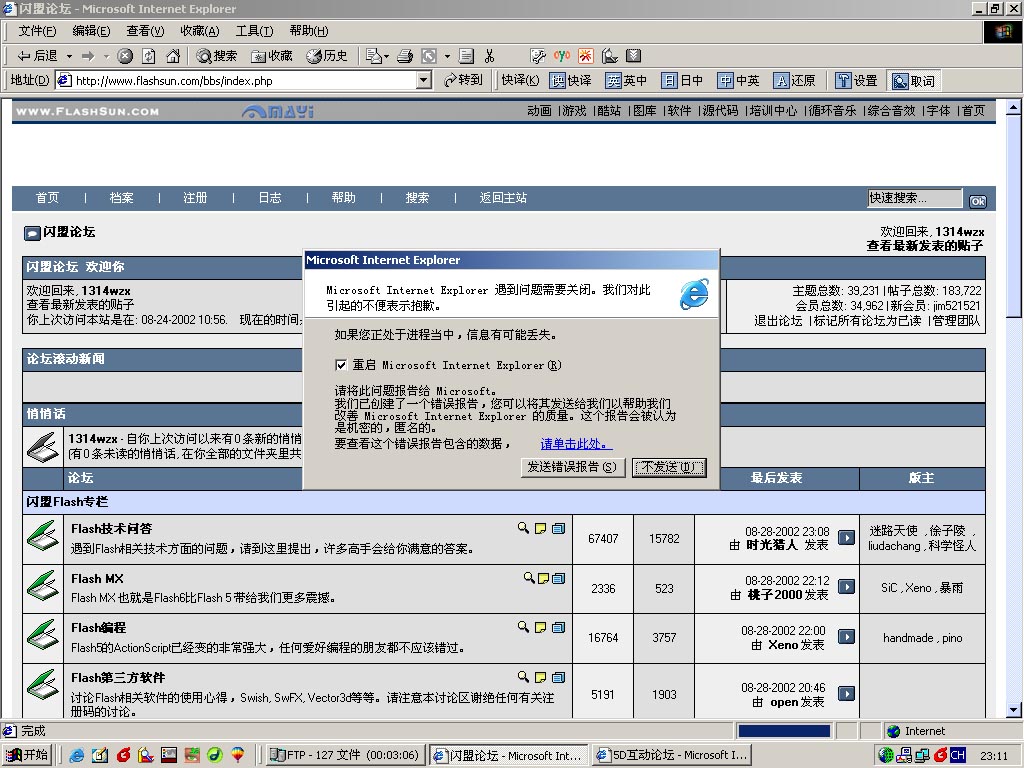Click the magnifier icon in Flash MX row
This screenshot has height=768, width=1024.
(529, 578)
